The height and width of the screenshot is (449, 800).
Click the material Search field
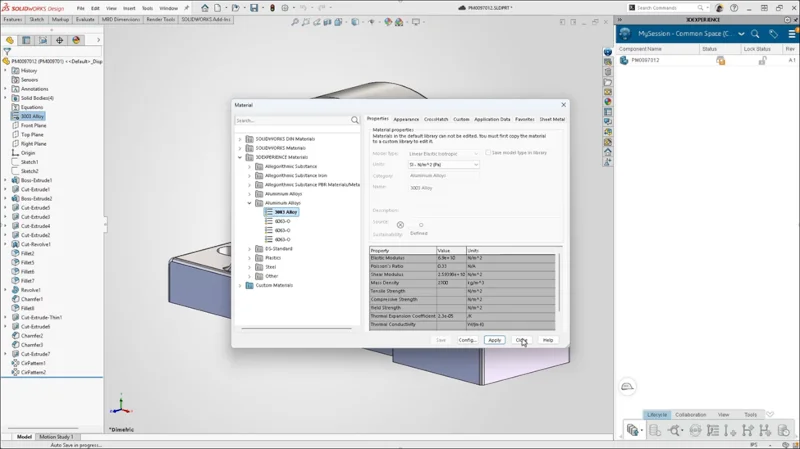(x=292, y=120)
